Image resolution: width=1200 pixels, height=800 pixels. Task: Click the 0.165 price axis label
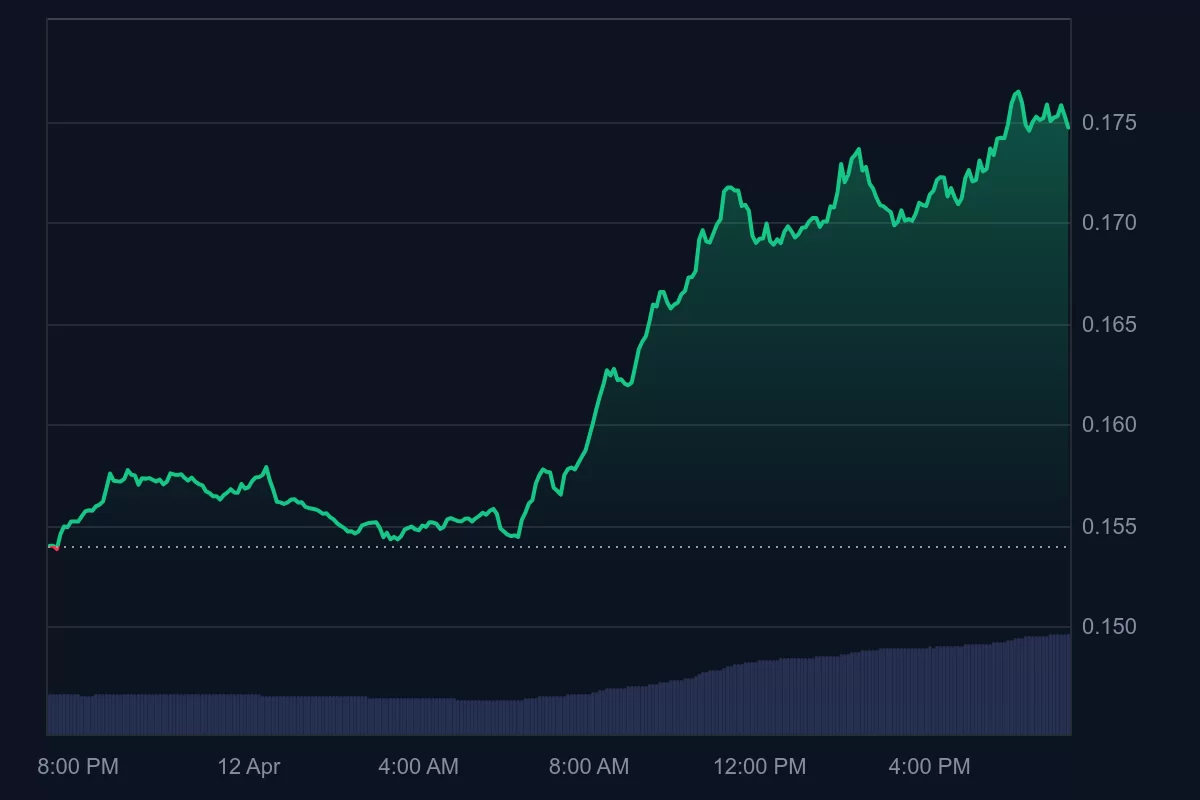click(1109, 325)
